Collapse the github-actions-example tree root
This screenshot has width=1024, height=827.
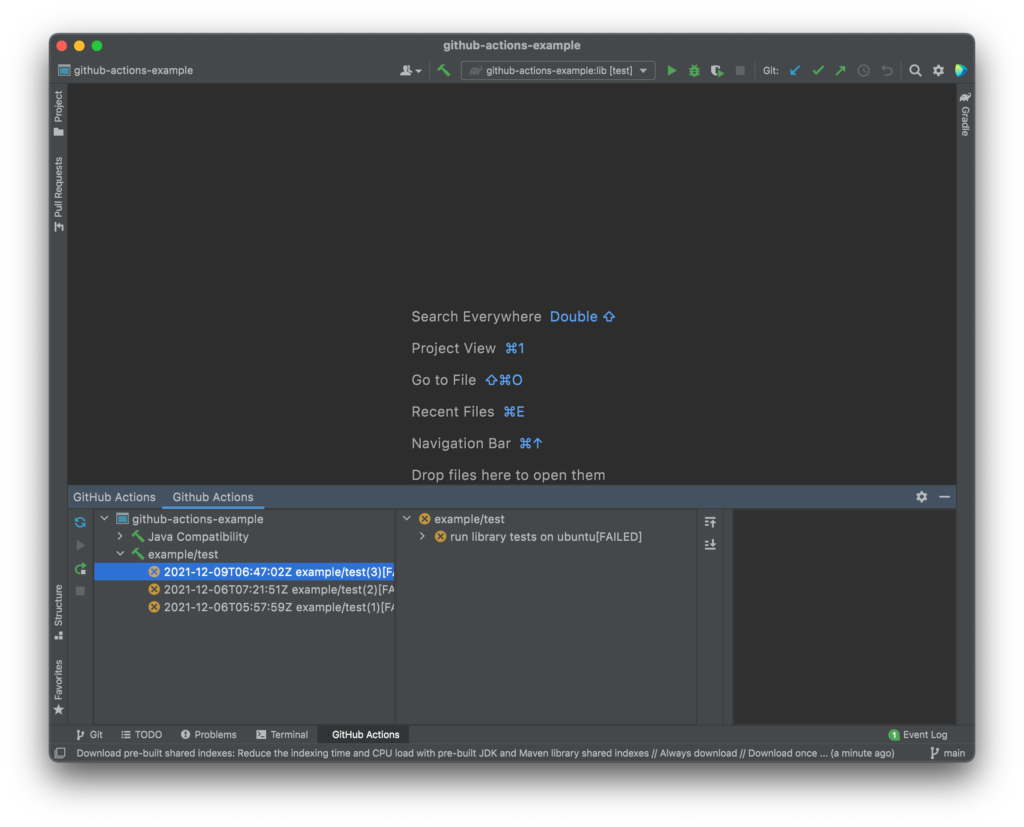click(x=104, y=519)
